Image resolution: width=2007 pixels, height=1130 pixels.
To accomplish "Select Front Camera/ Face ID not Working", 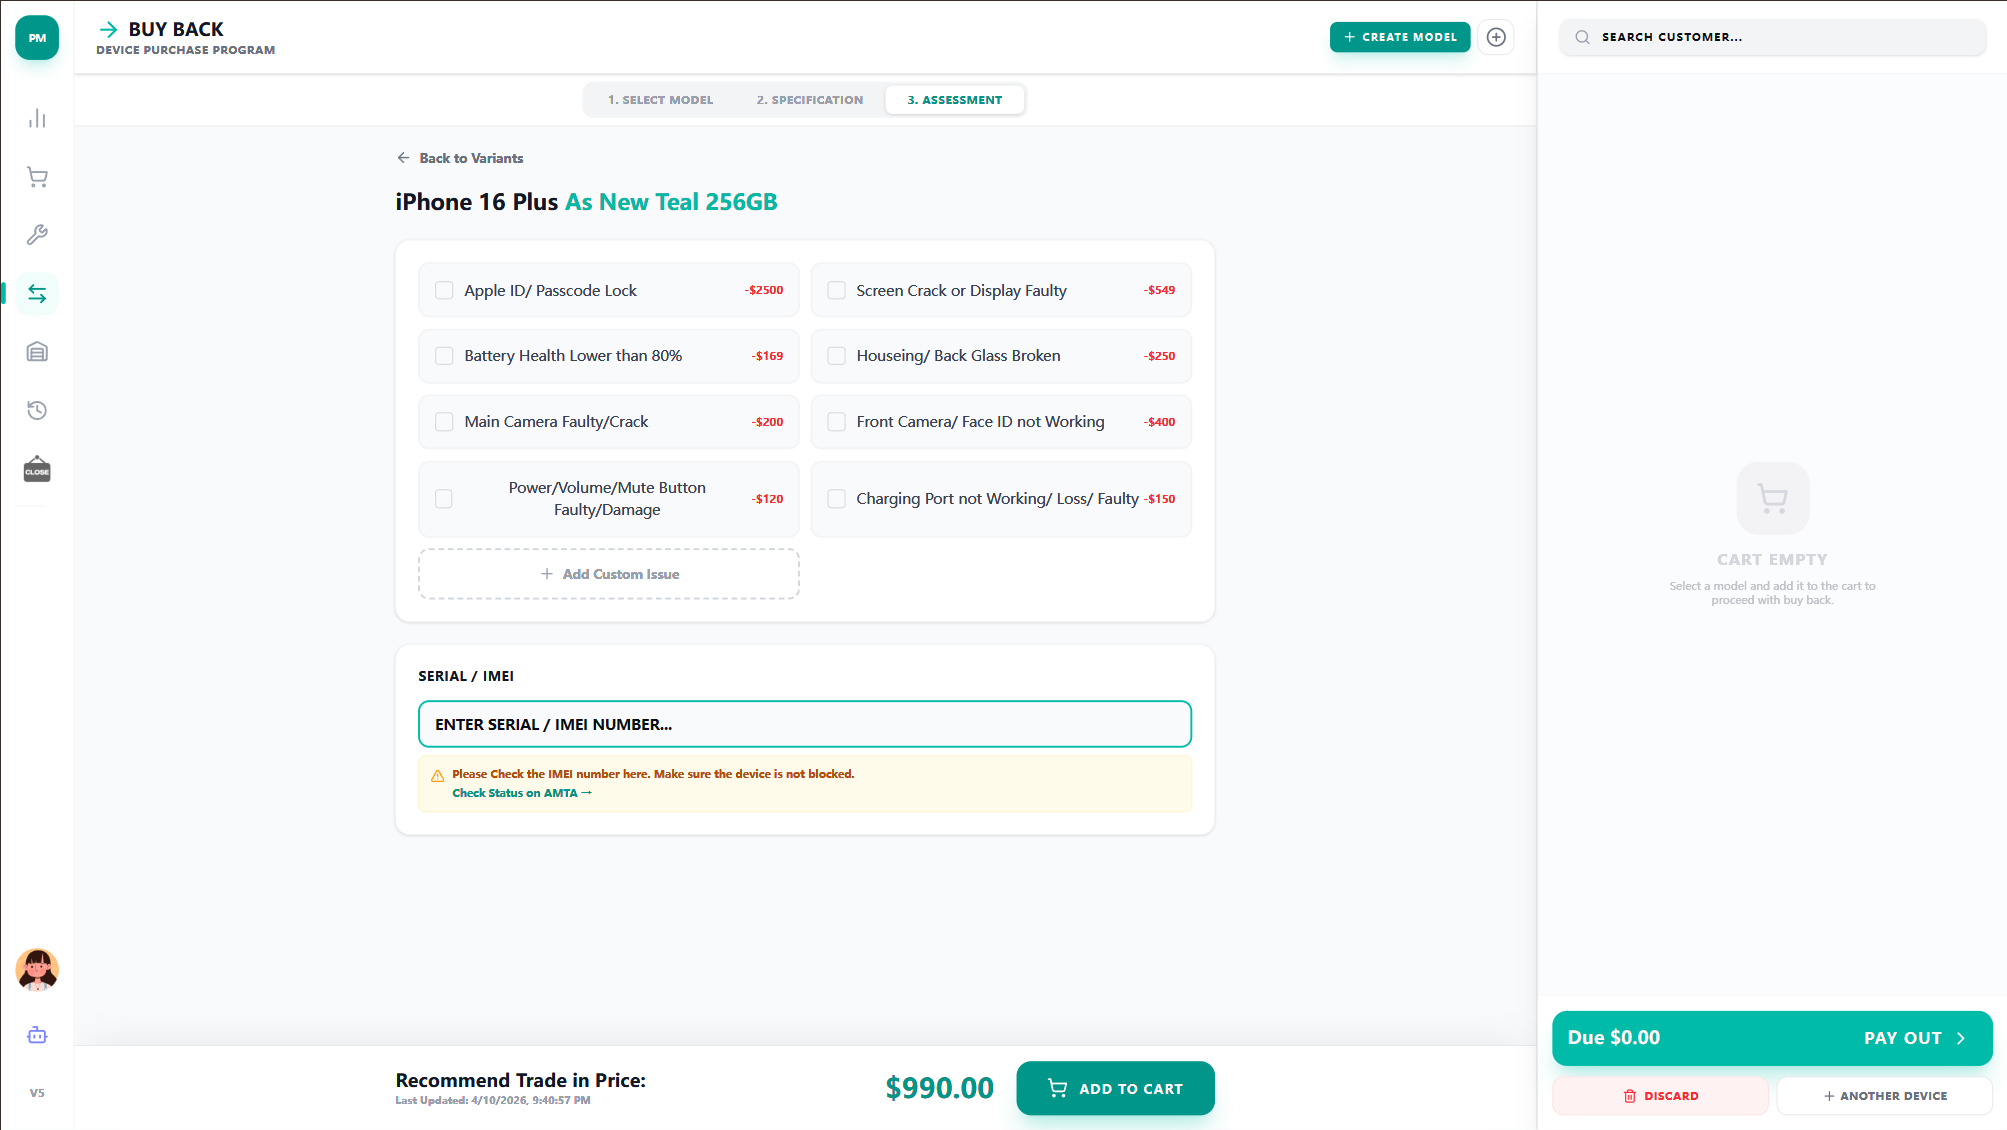I will coord(837,422).
